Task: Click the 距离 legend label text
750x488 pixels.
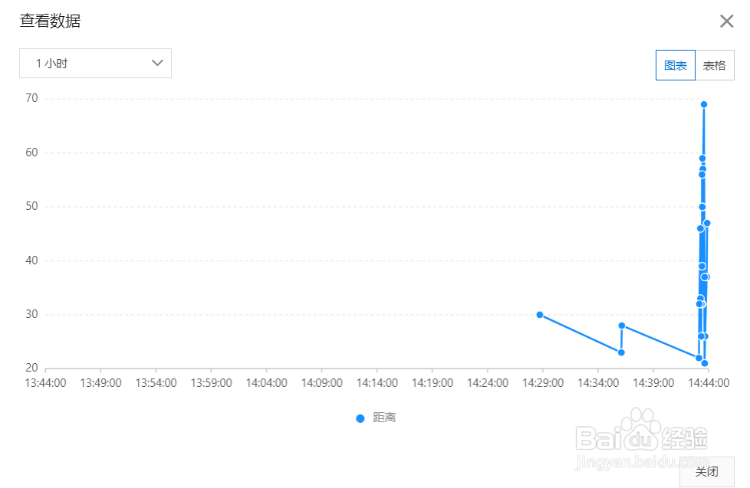Action: [384, 418]
